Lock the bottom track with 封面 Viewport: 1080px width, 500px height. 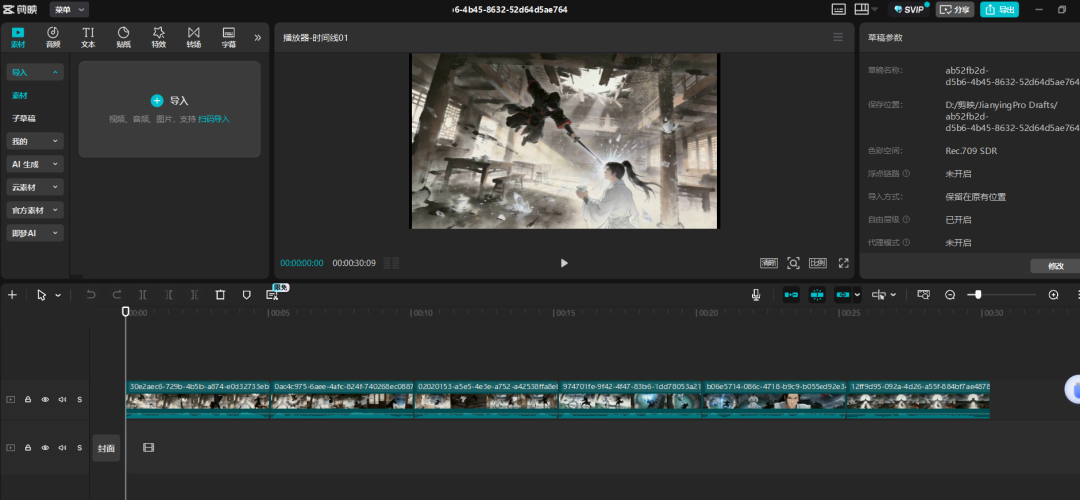coord(28,448)
